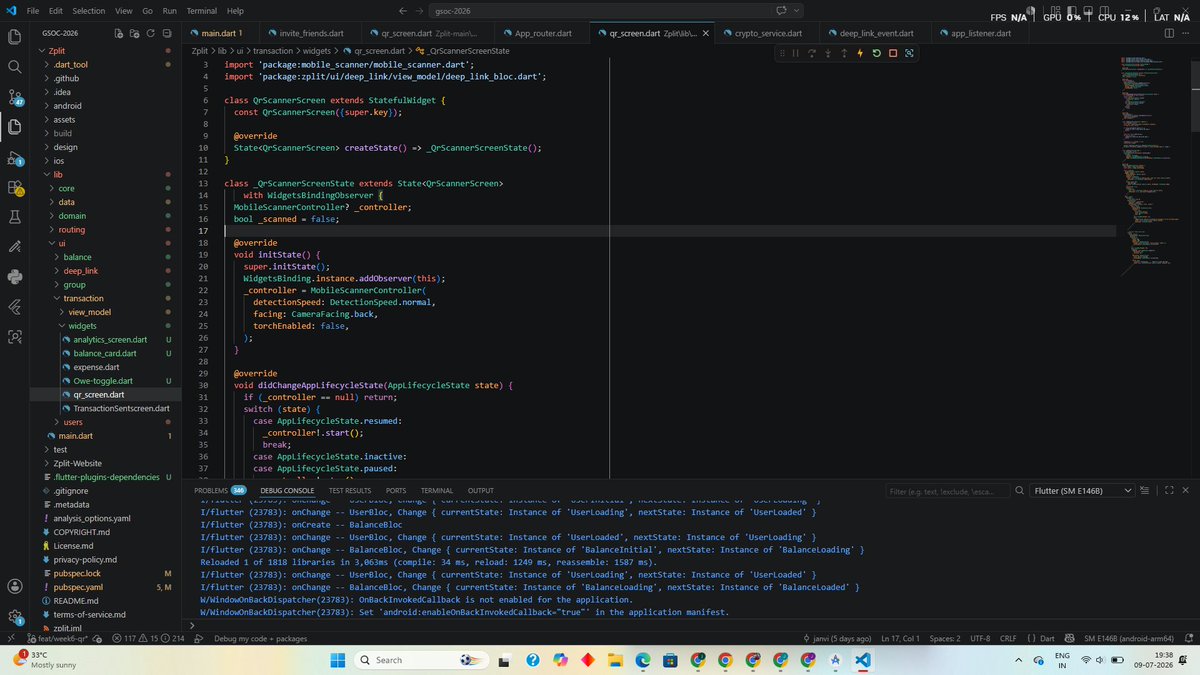Image resolution: width=1200 pixels, height=675 pixels.
Task: Open the Flutter sidebar icon
Action: coord(15,307)
